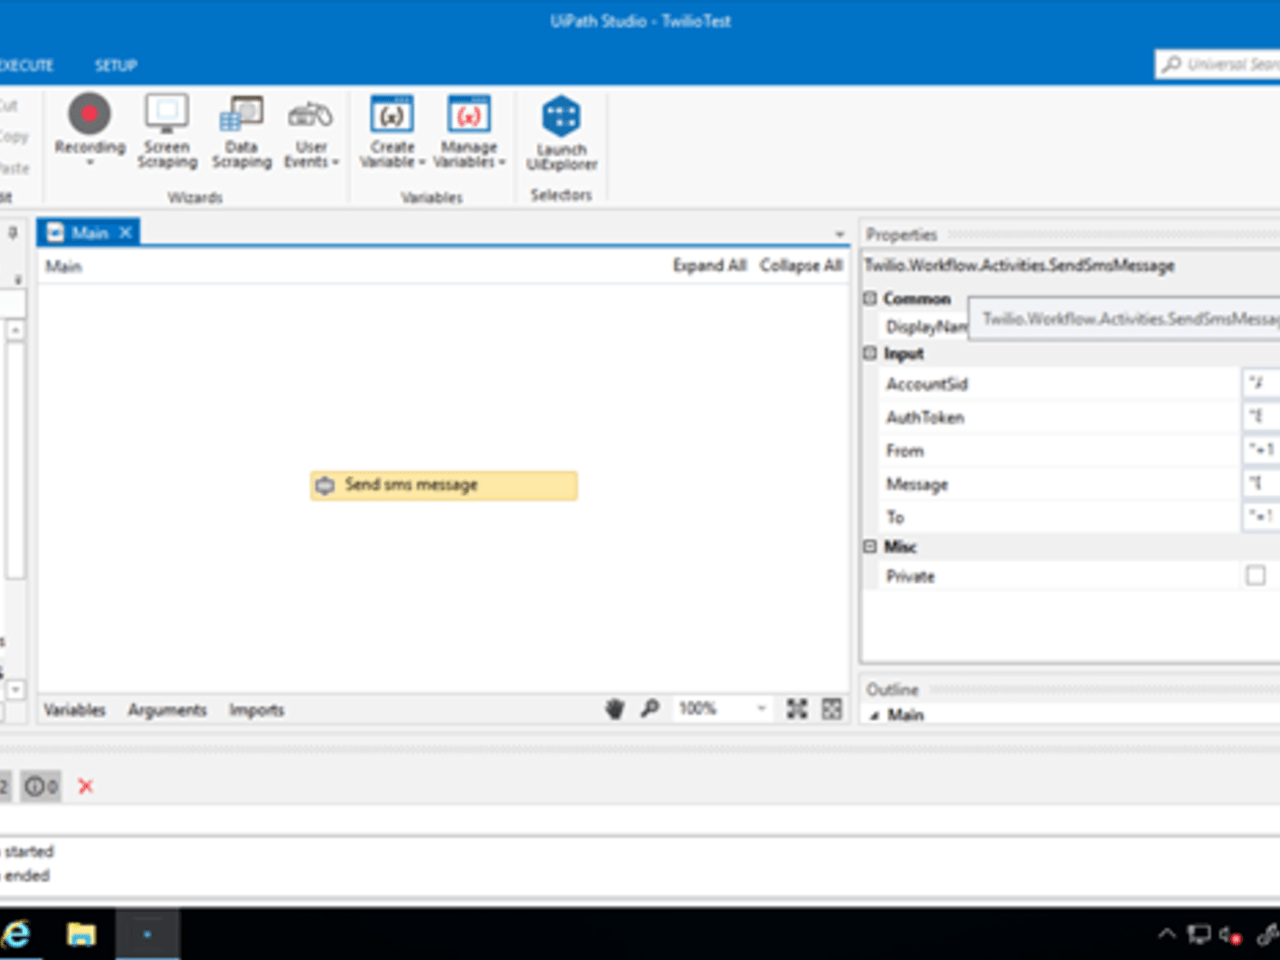
Task: Click the volume icon in system tray
Action: tap(1231, 935)
